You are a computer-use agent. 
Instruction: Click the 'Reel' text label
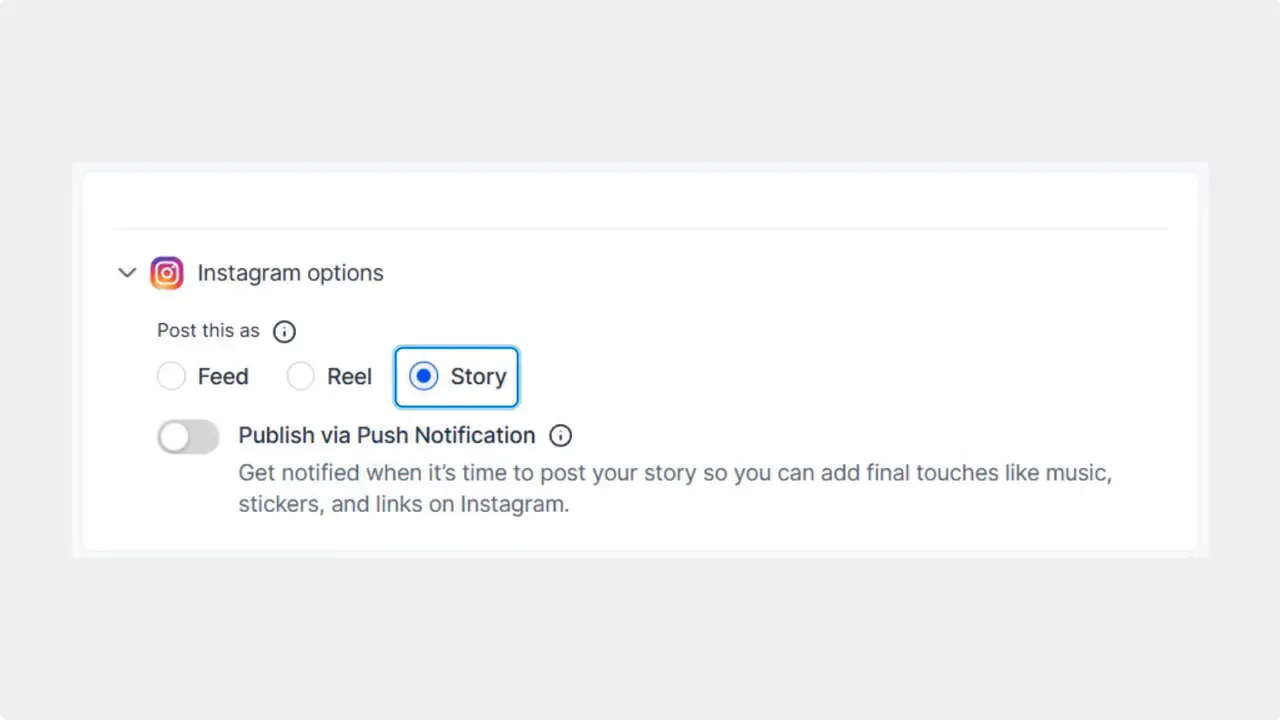(x=349, y=376)
